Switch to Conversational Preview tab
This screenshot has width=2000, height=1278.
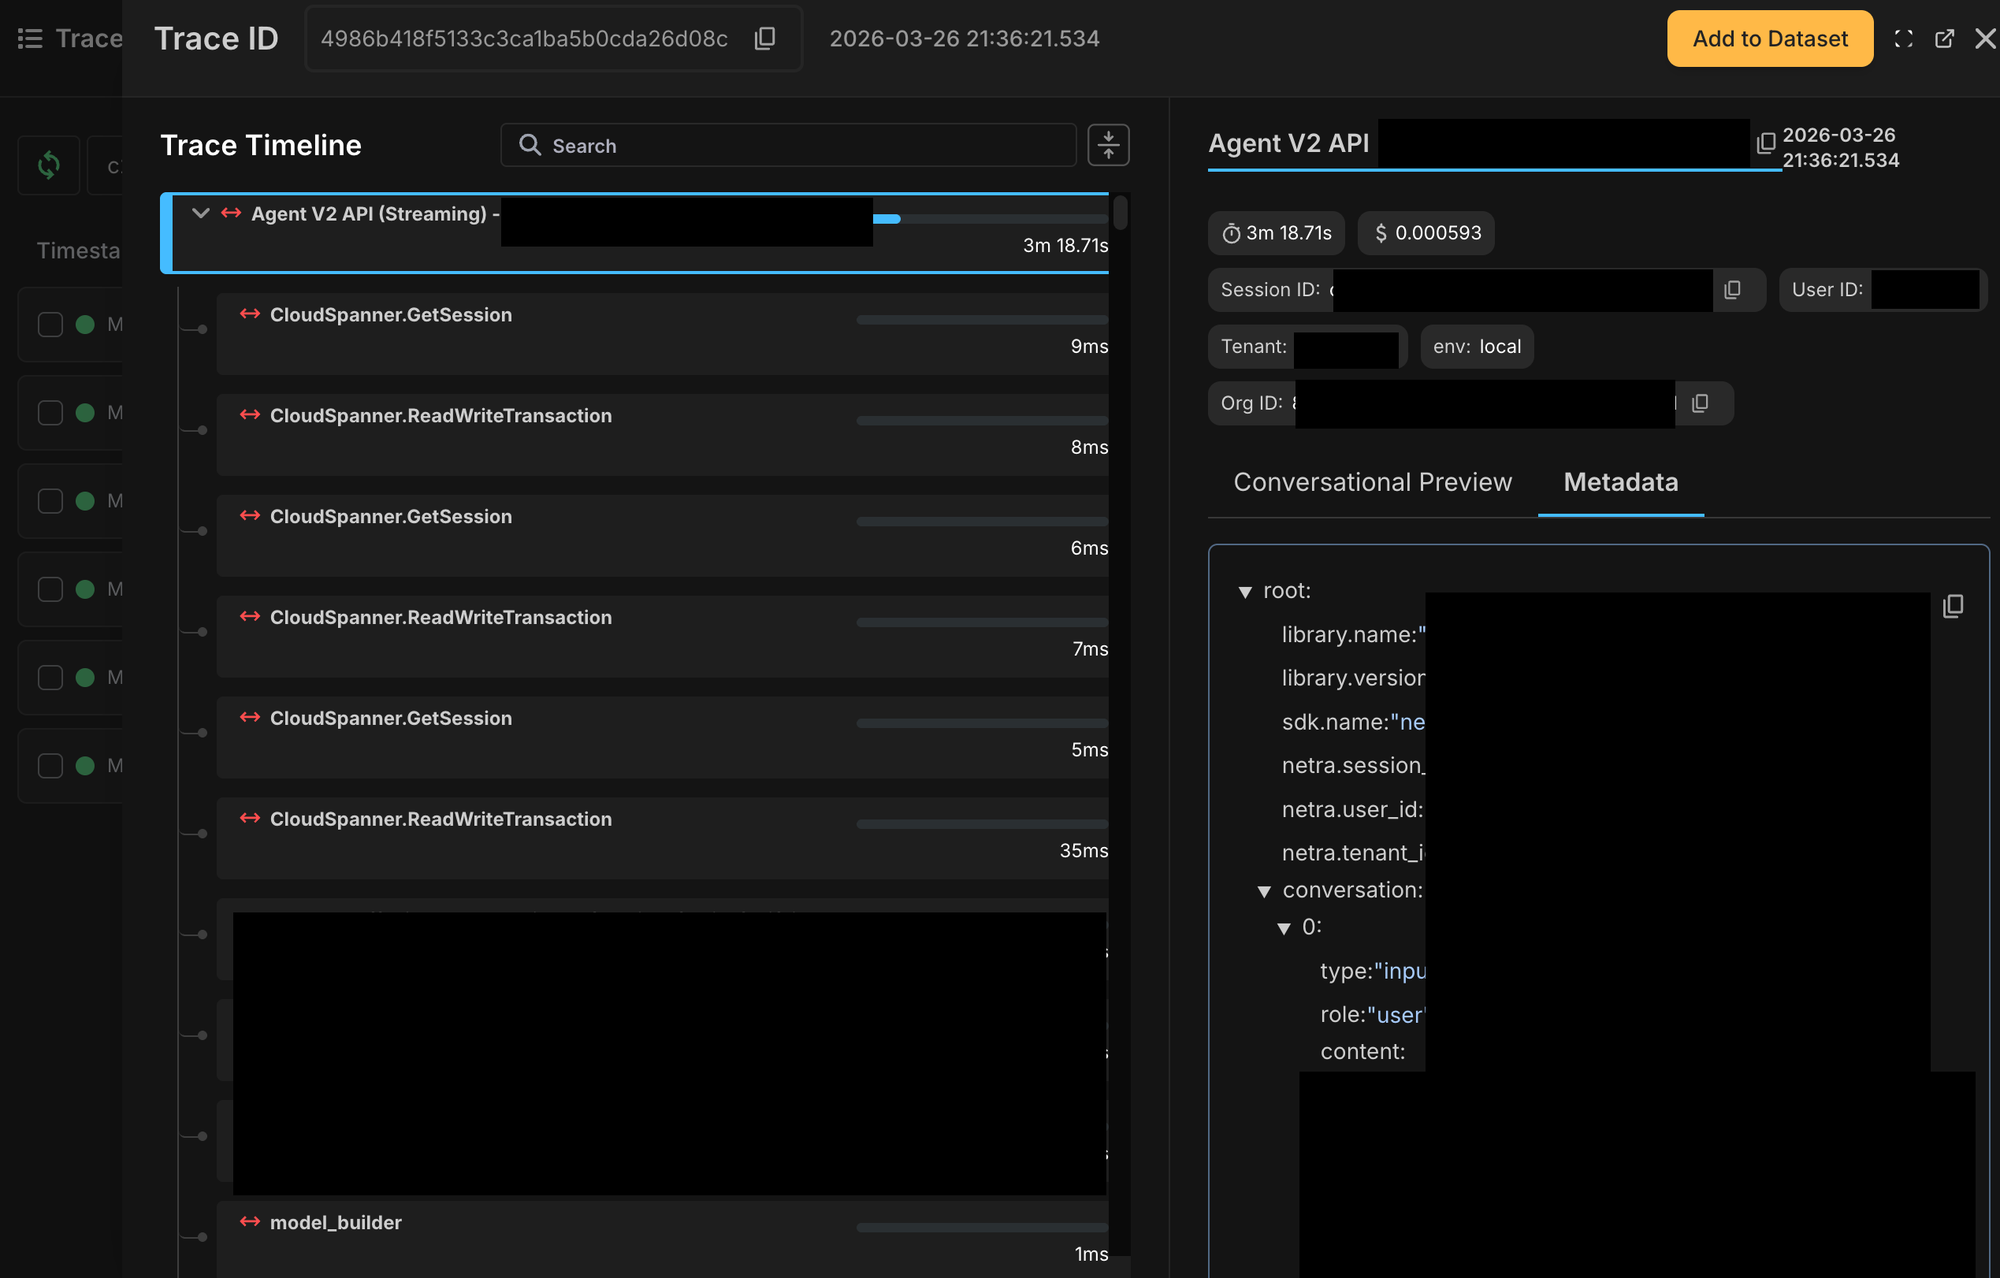(1372, 482)
